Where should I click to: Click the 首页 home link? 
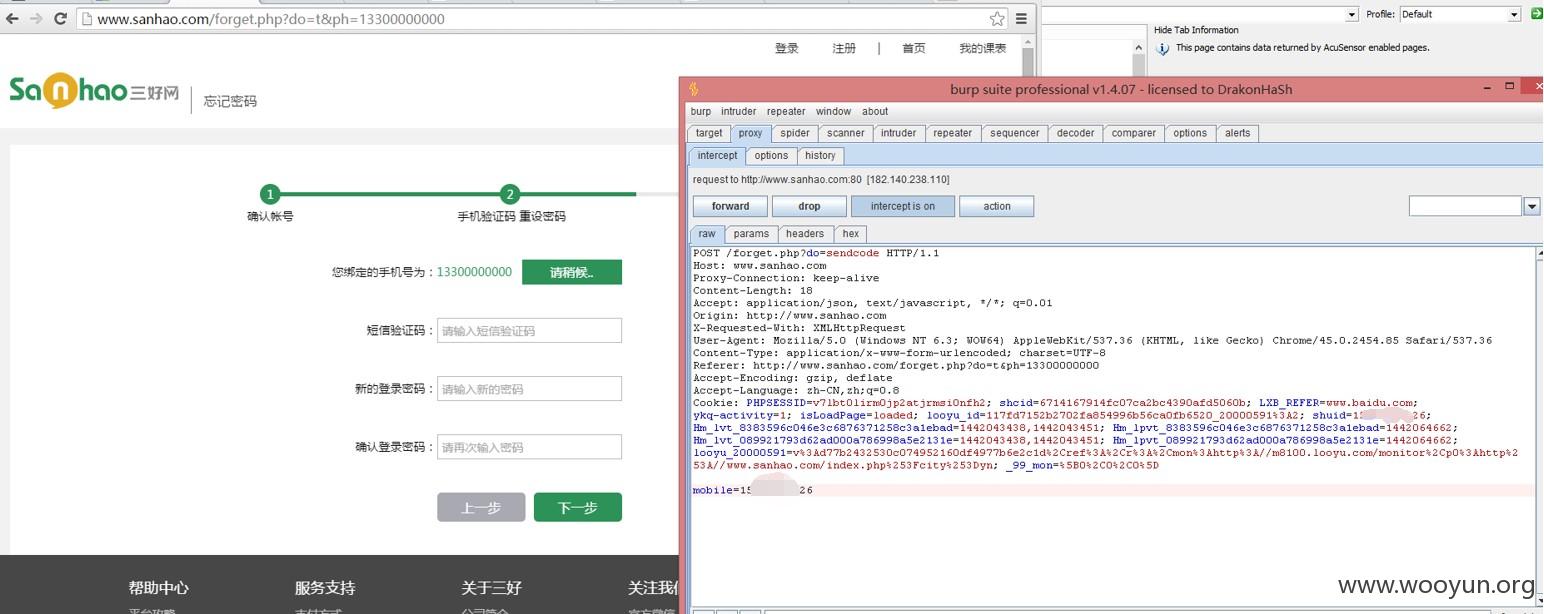point(914,48)
